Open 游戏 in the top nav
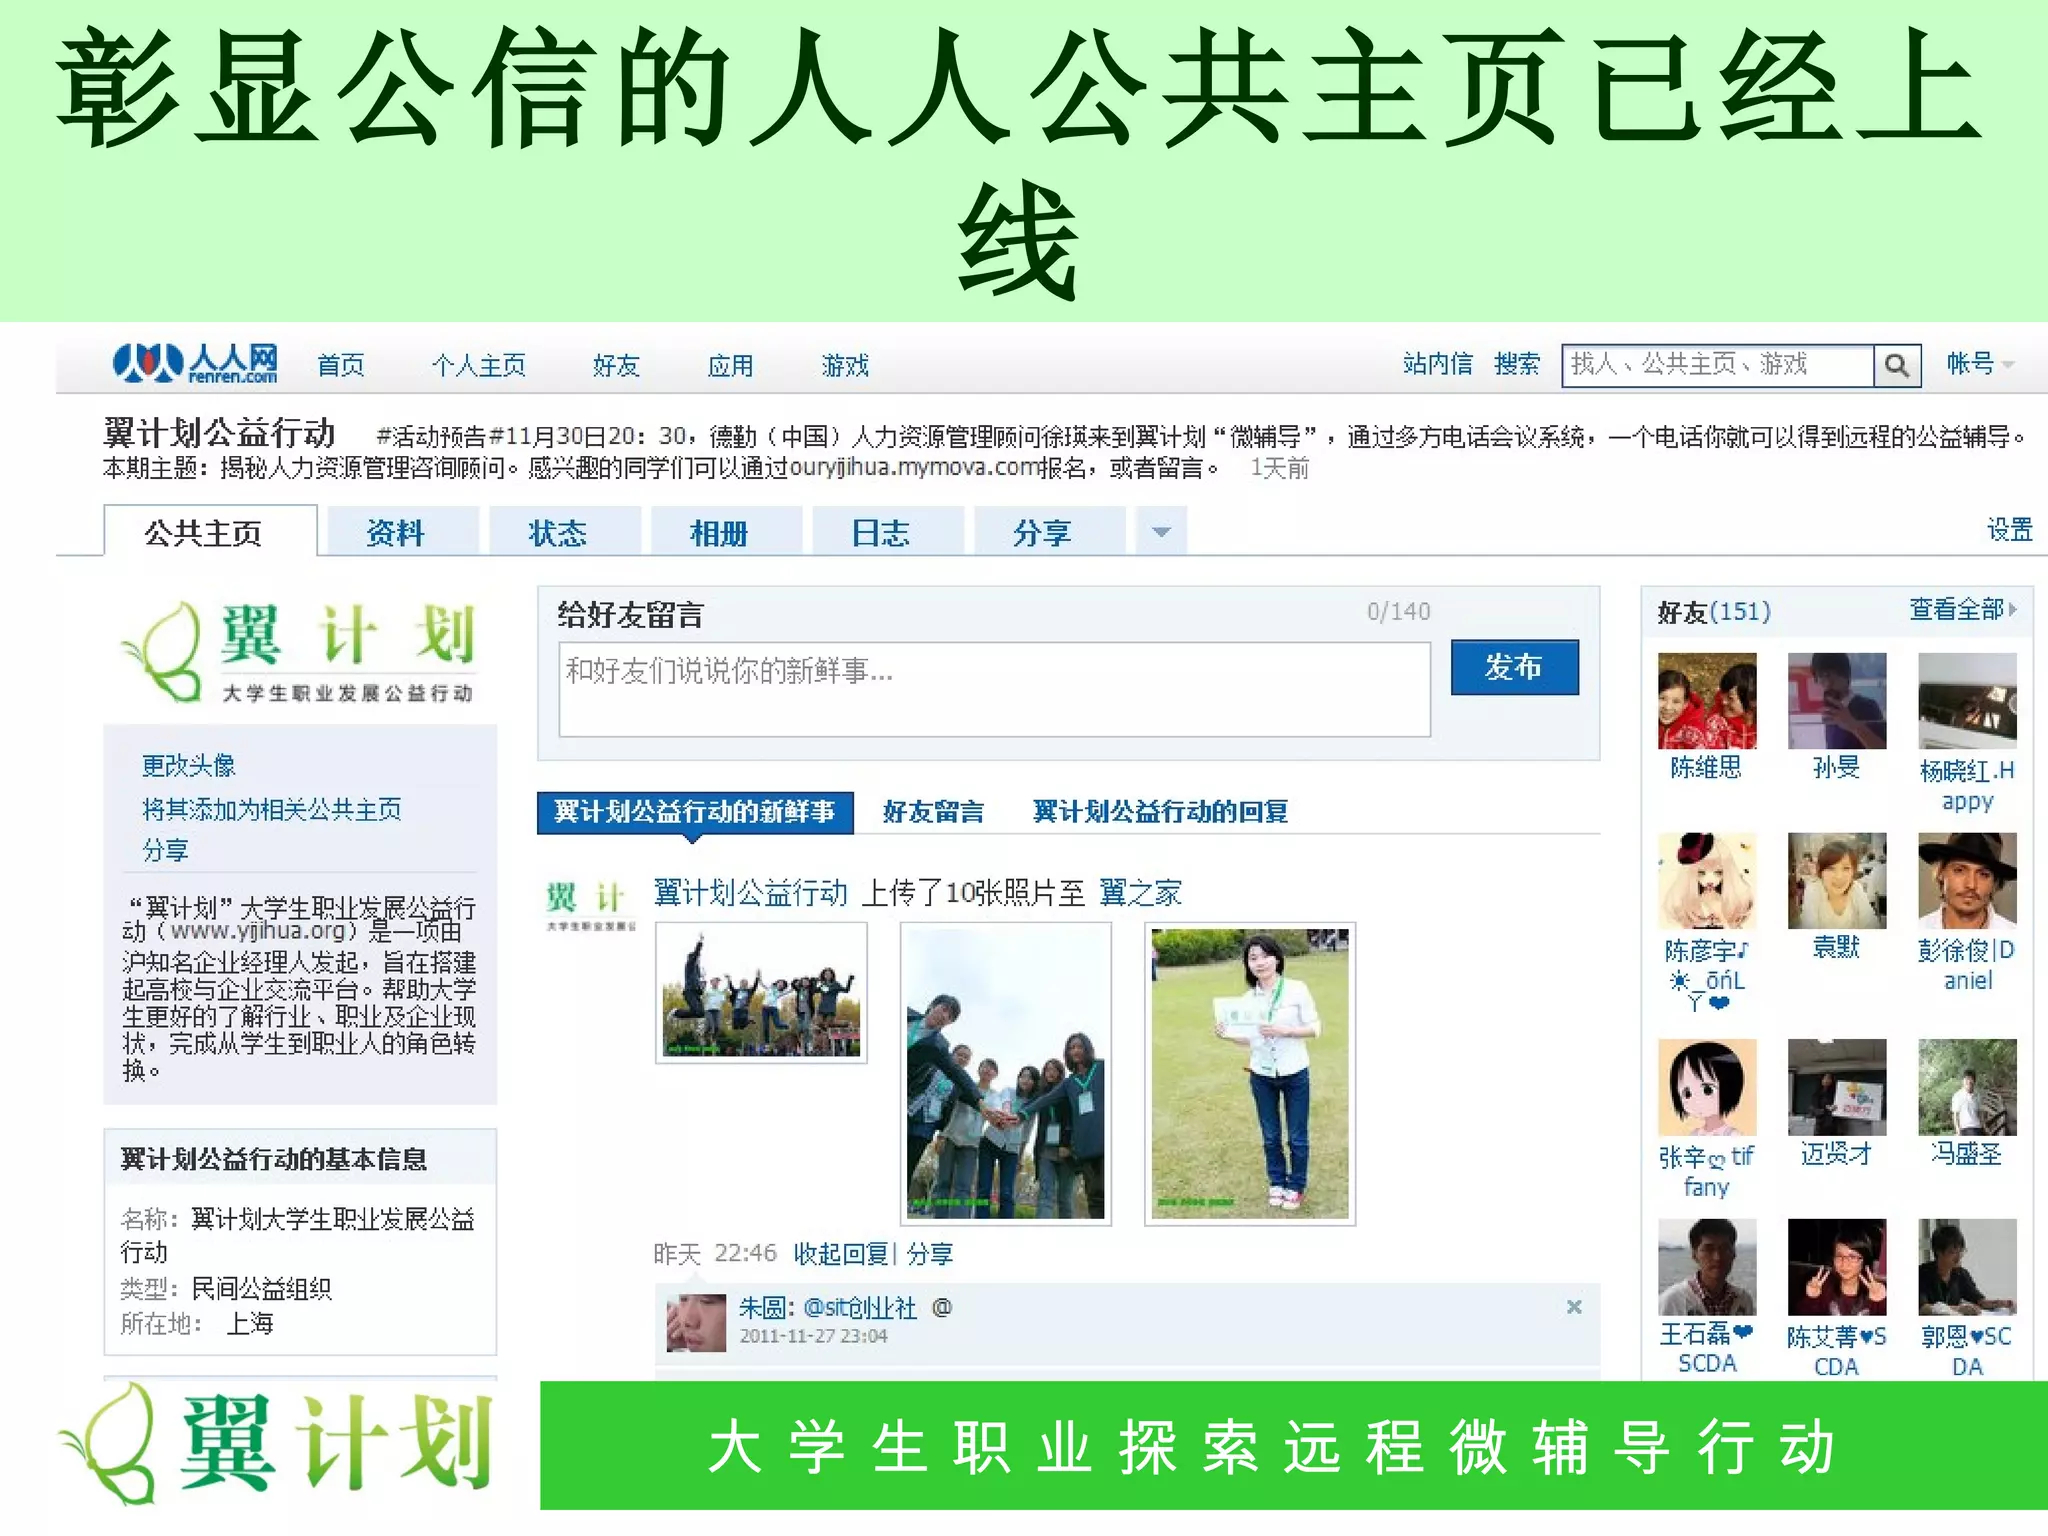Viewport: 2048px width, 1536px height. tap(845, 365)
